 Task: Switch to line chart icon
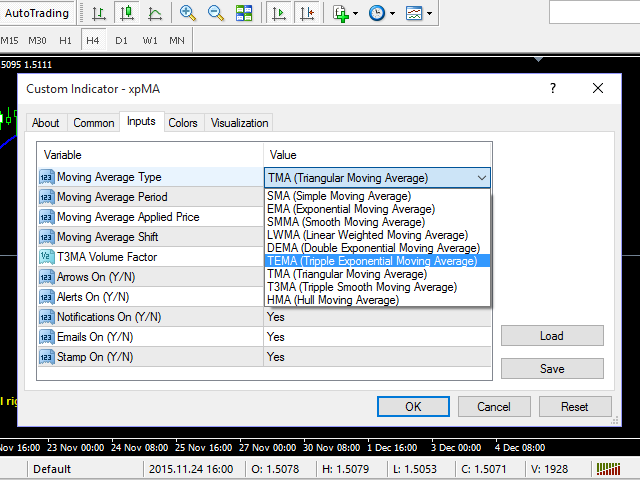155,13
